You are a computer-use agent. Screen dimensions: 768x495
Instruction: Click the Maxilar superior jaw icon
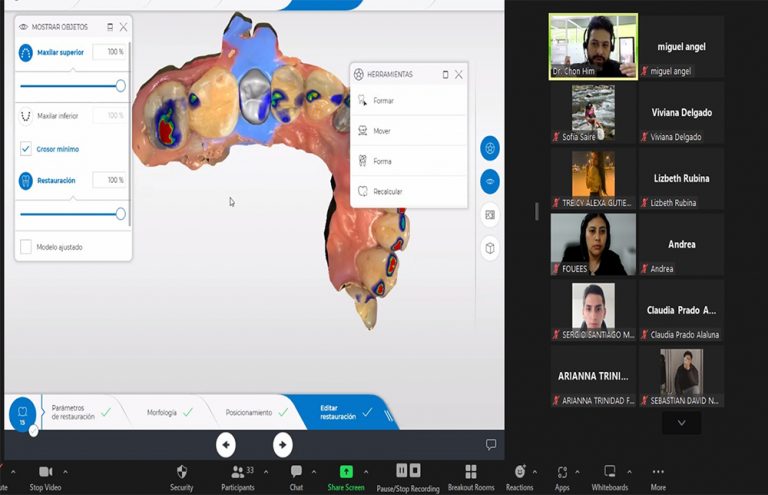pos(26,52)
